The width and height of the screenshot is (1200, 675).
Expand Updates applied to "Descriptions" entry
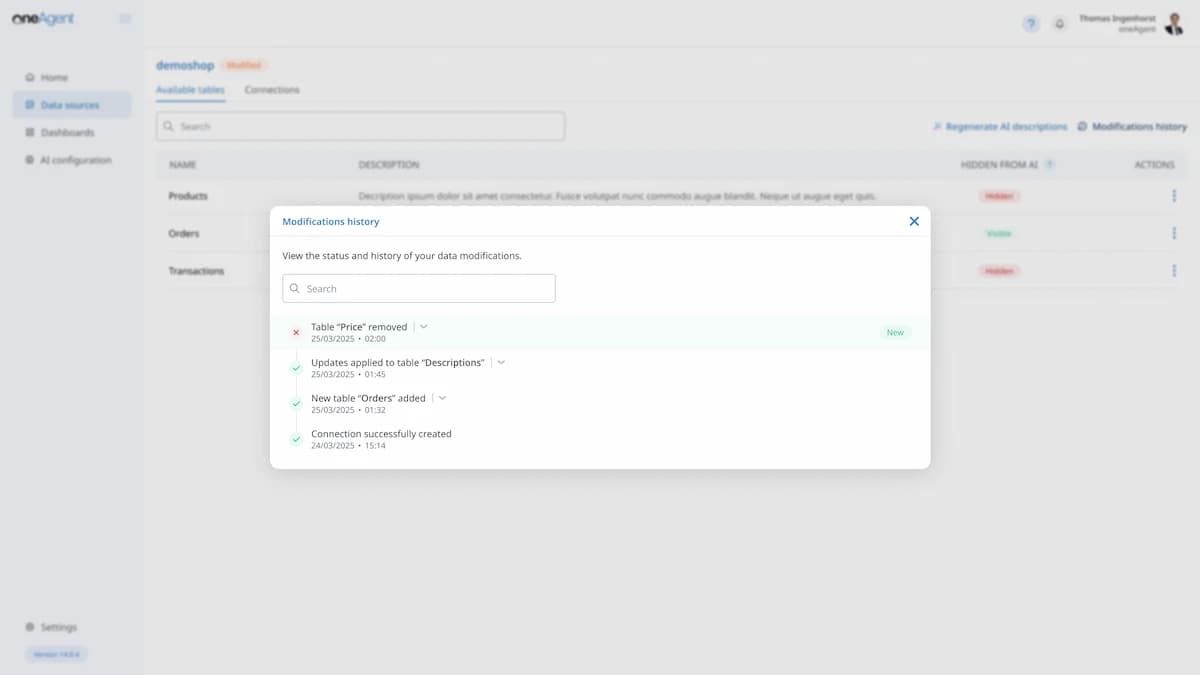point(501,363)
